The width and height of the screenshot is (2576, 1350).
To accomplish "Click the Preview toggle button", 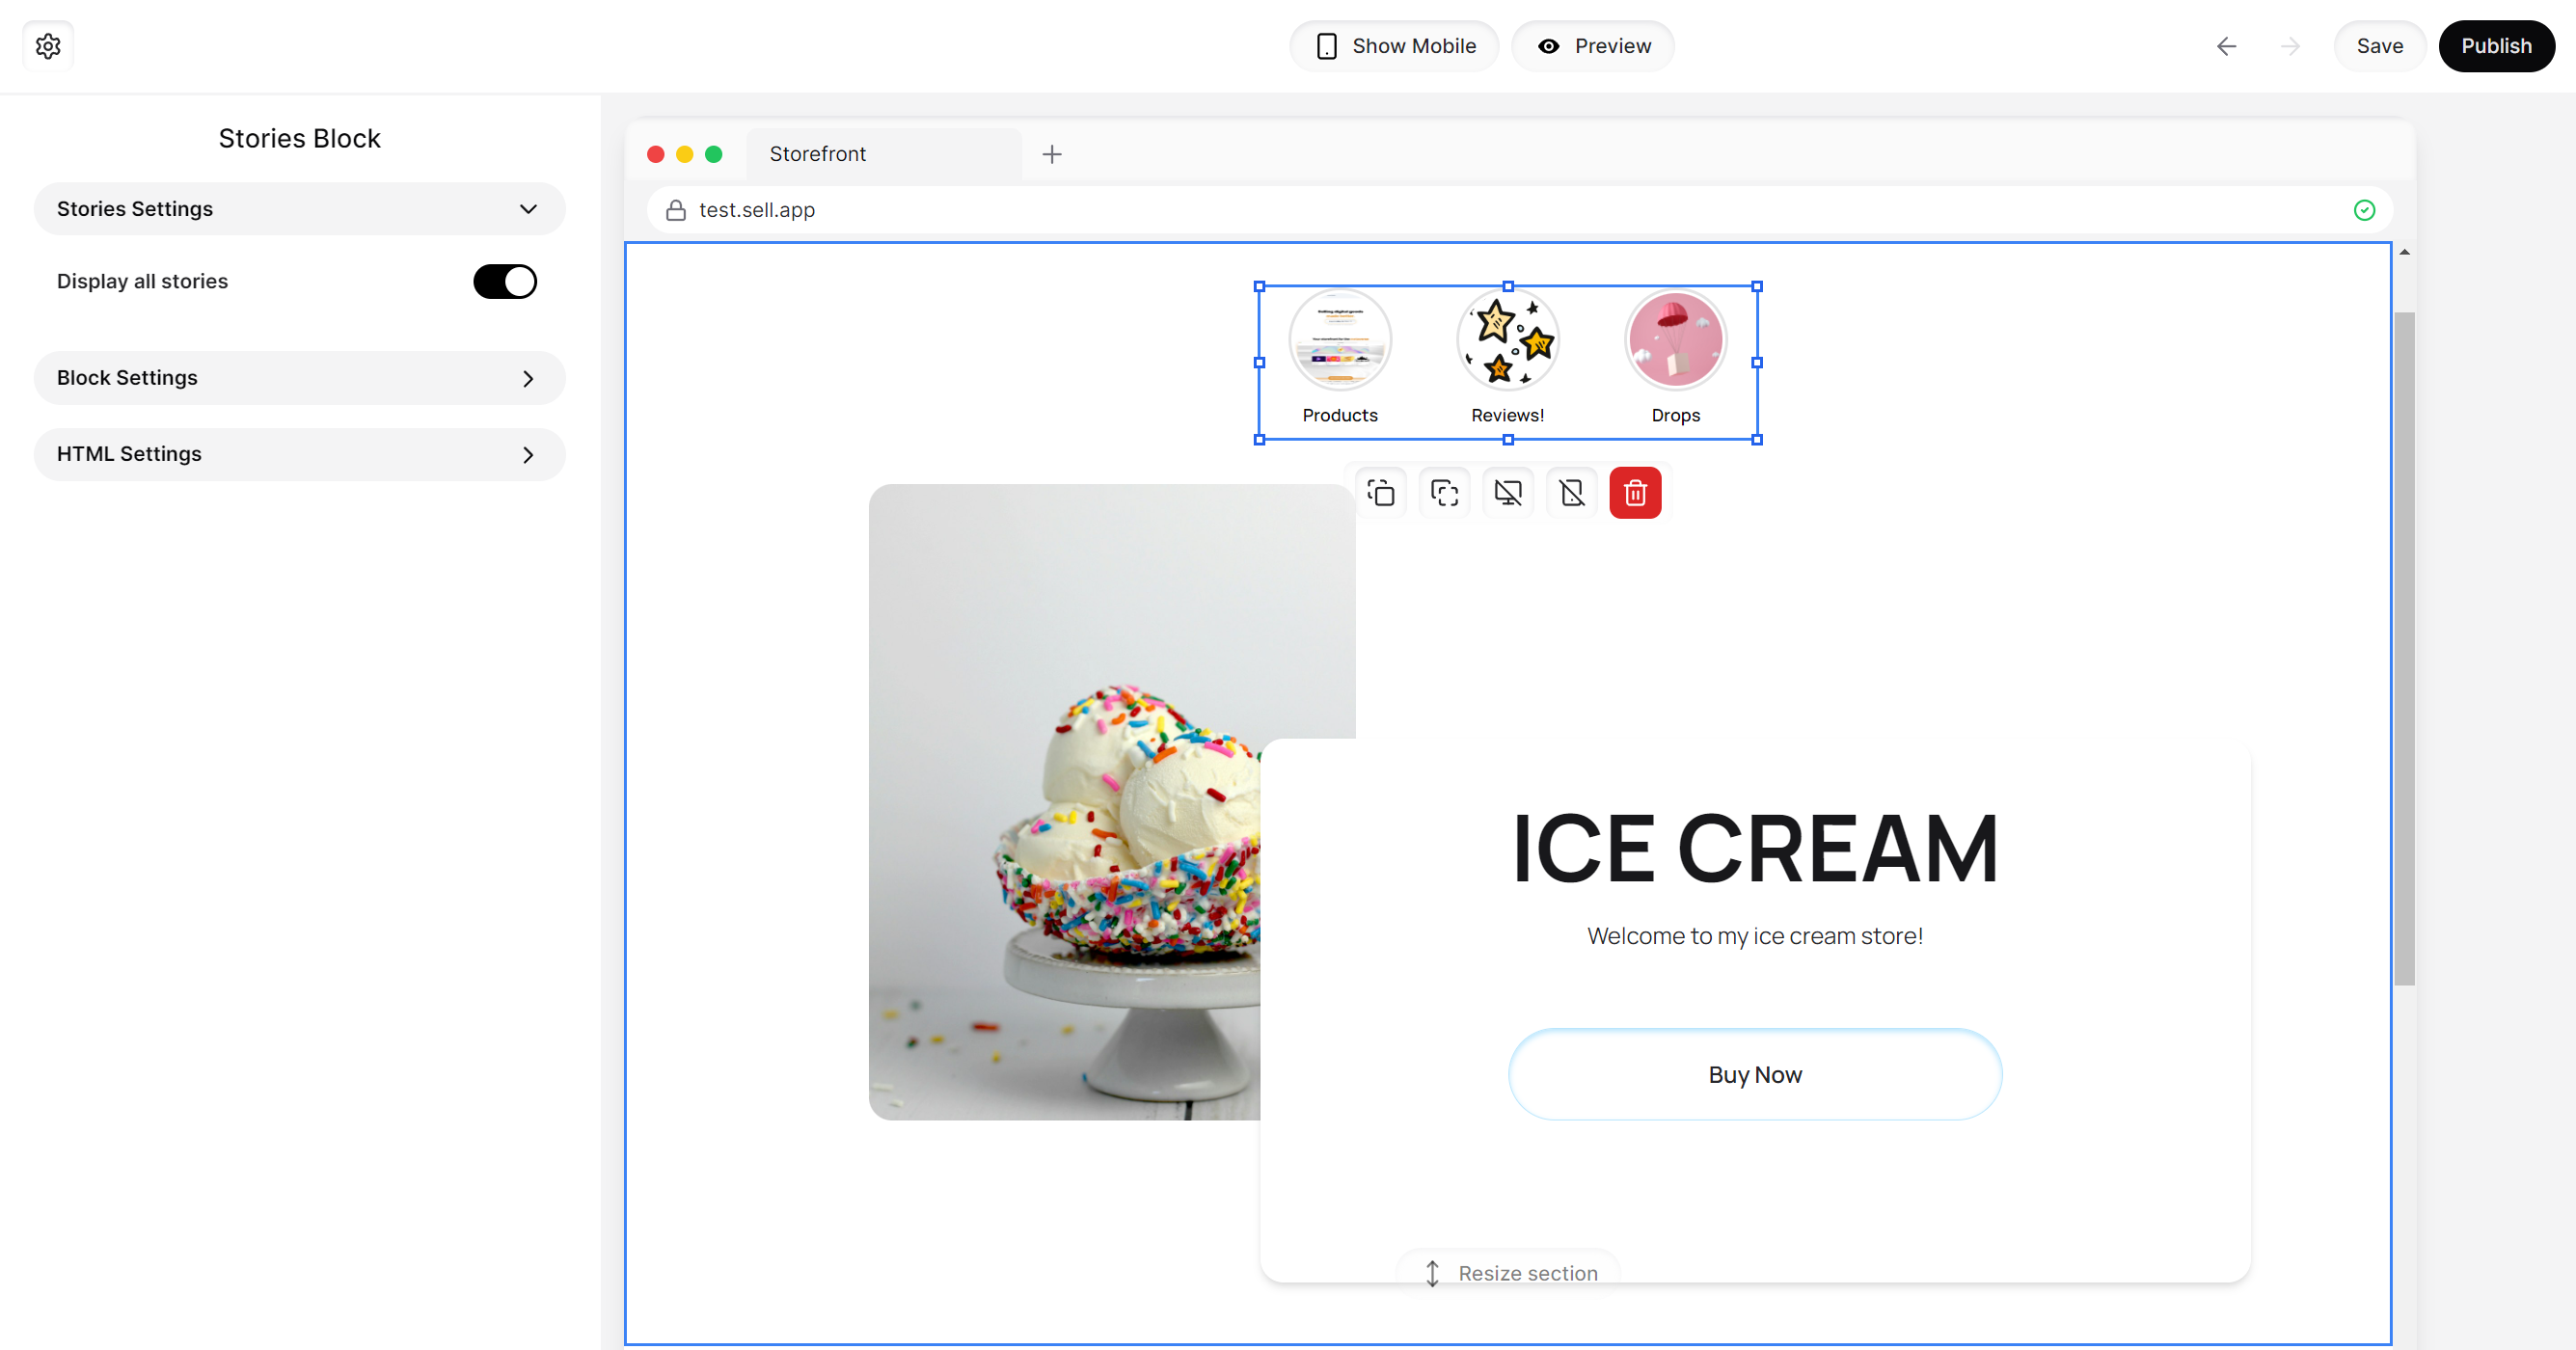I will (x=1593, y=46).
